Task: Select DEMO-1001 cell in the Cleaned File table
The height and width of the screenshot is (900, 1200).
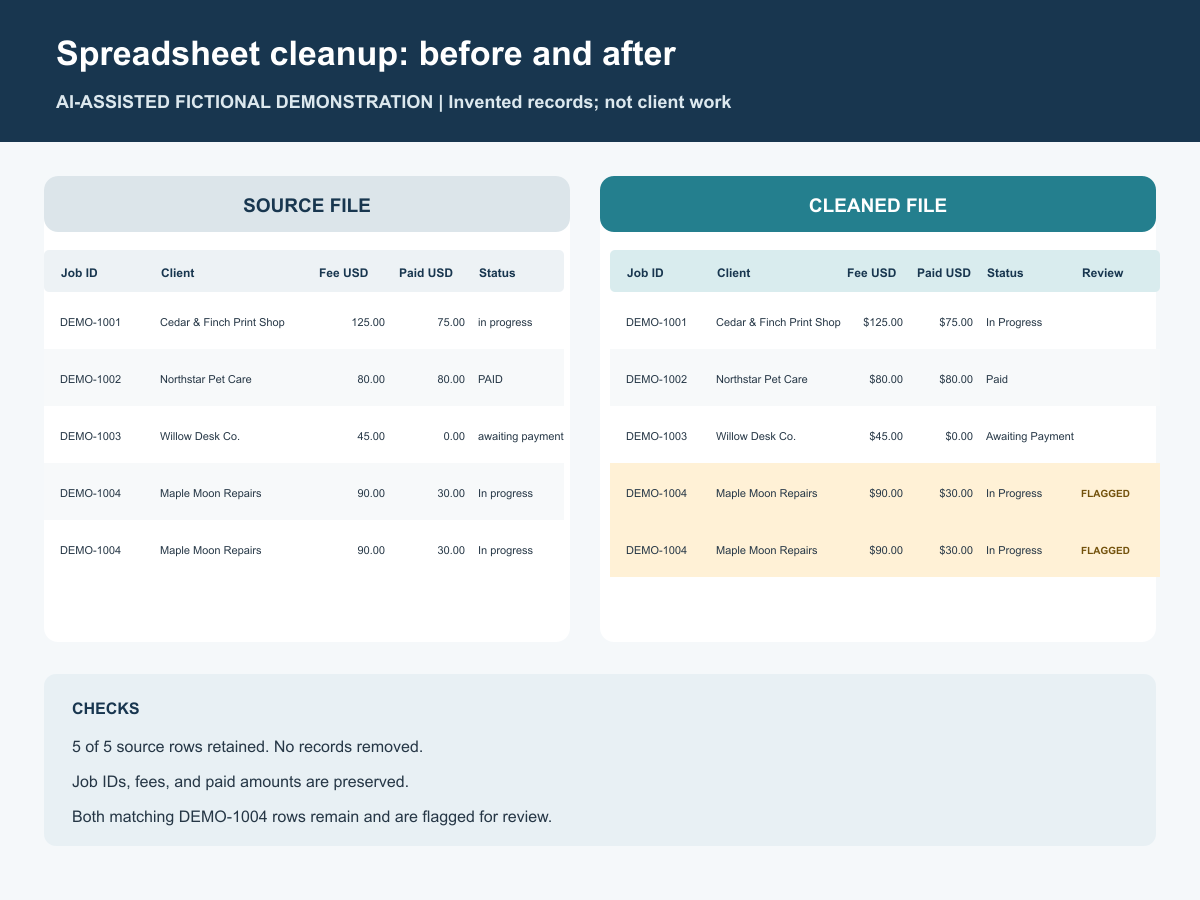Action: [656, 322]
